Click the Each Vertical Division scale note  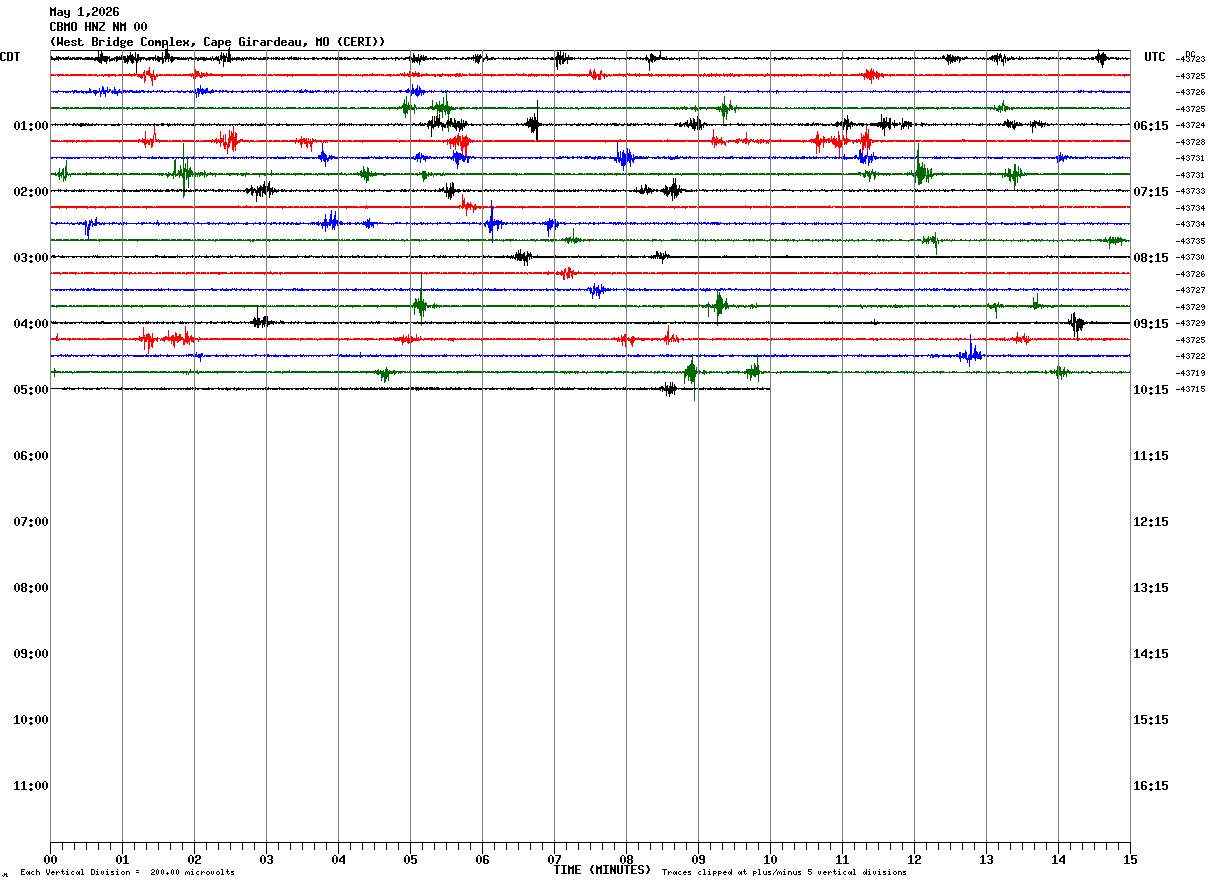[127, 873]
